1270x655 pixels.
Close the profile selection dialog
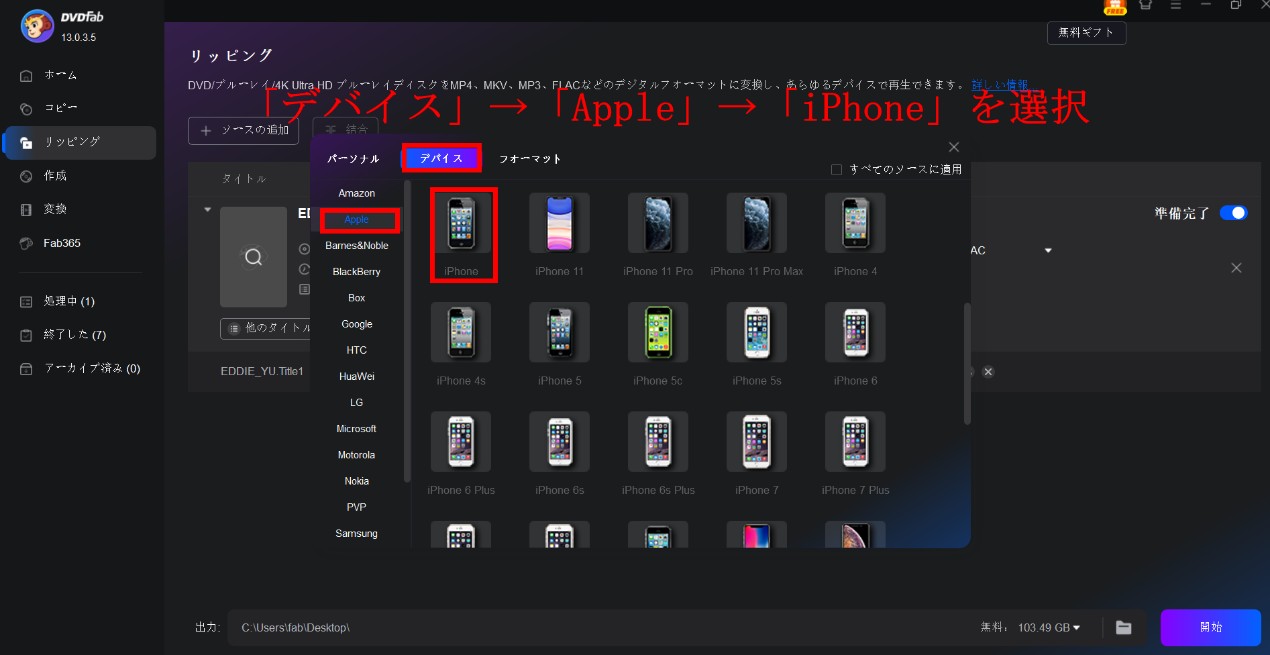(x=954, y=147)
